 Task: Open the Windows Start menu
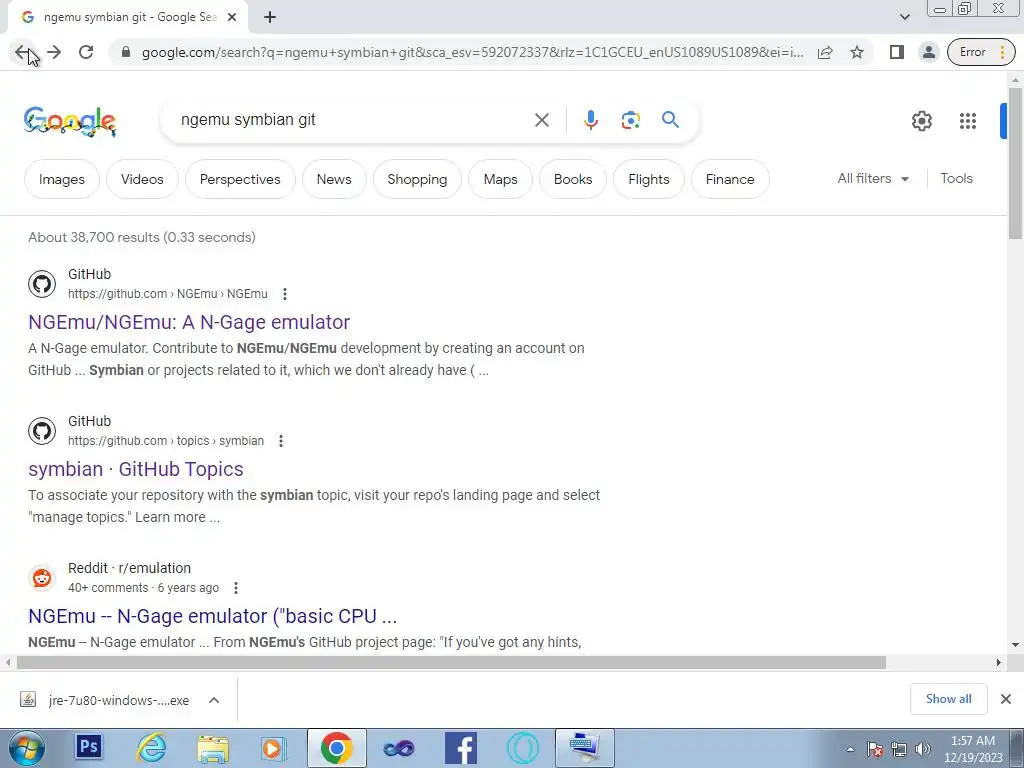(27, 748)
